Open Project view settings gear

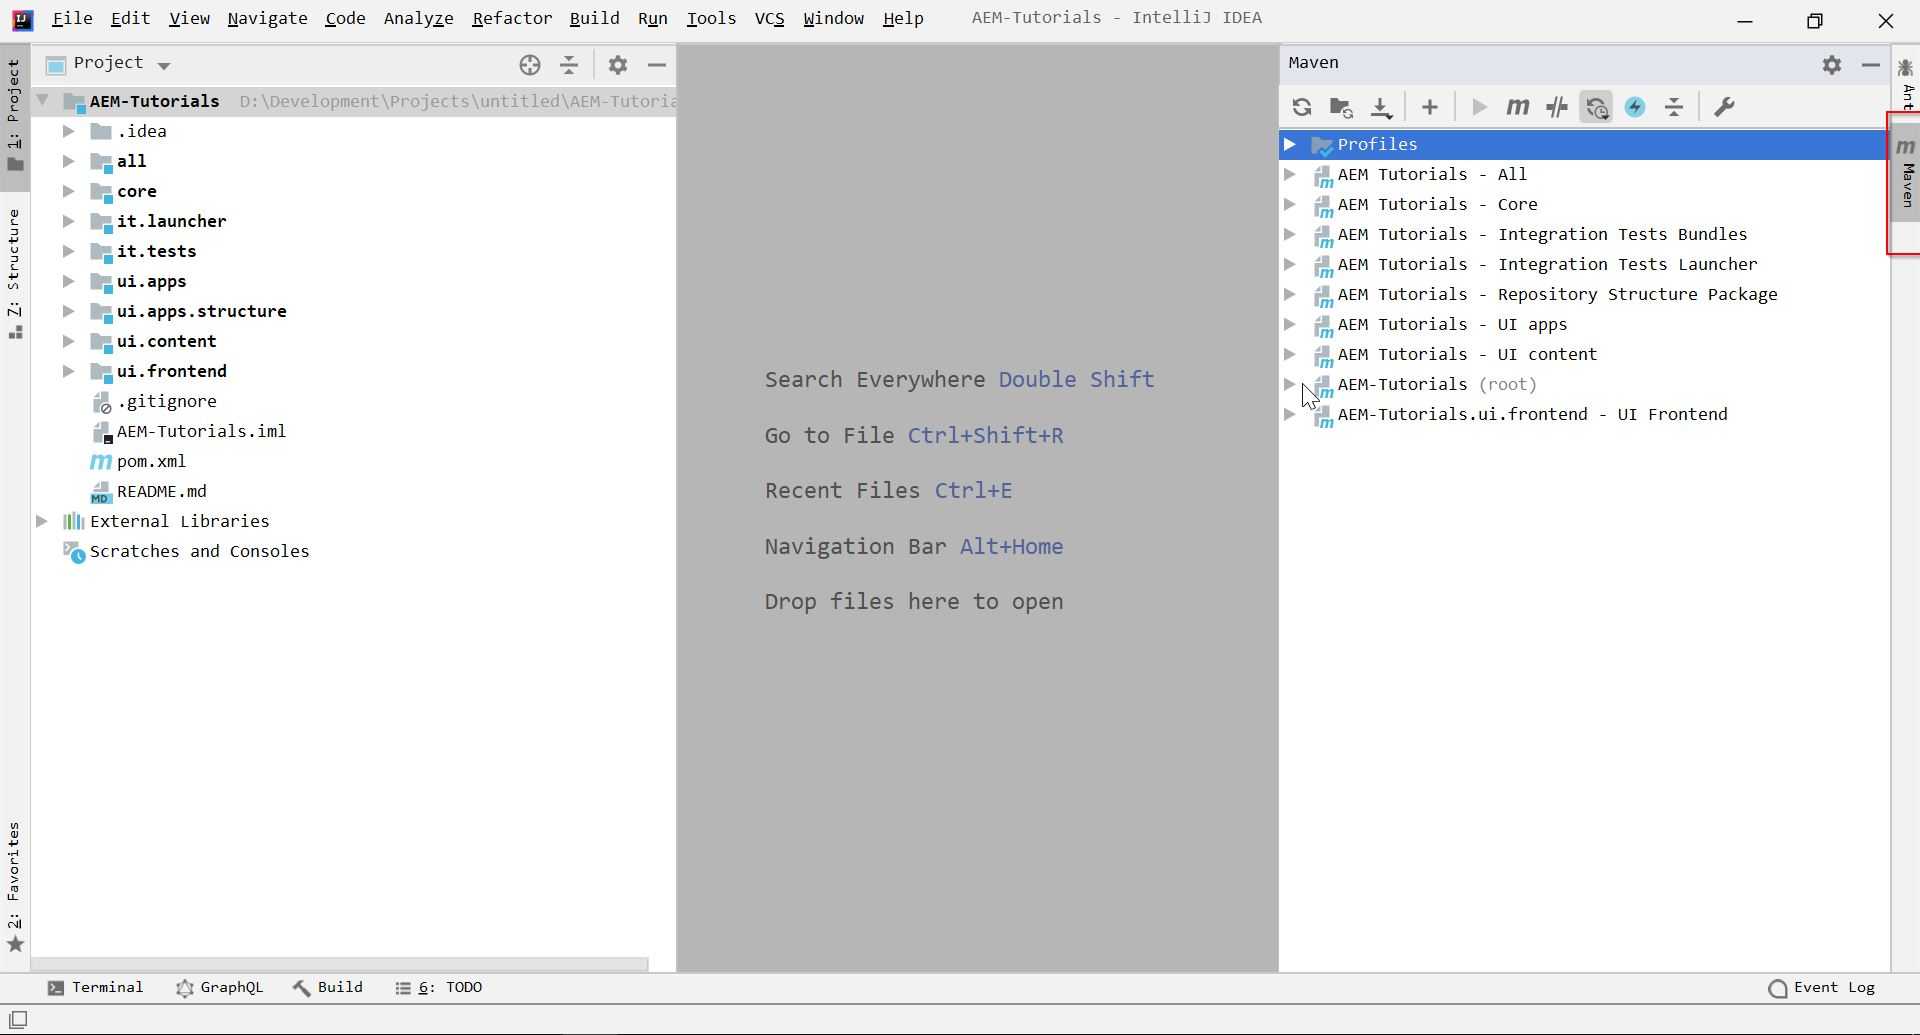point(618,65)
